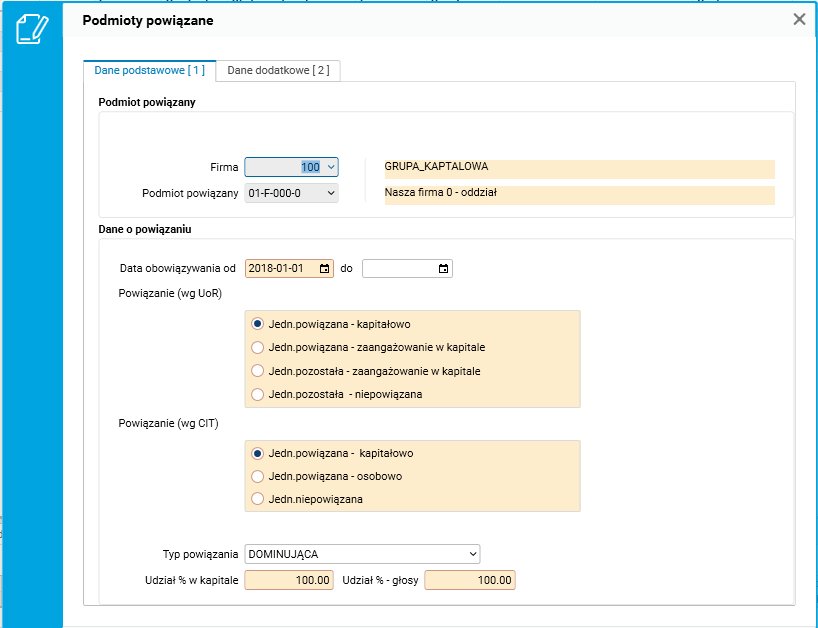Close the Podmioty powiązane dialog
Image resolution: width=818 pixels, height=628 pixels.
(x=799, y=19)
